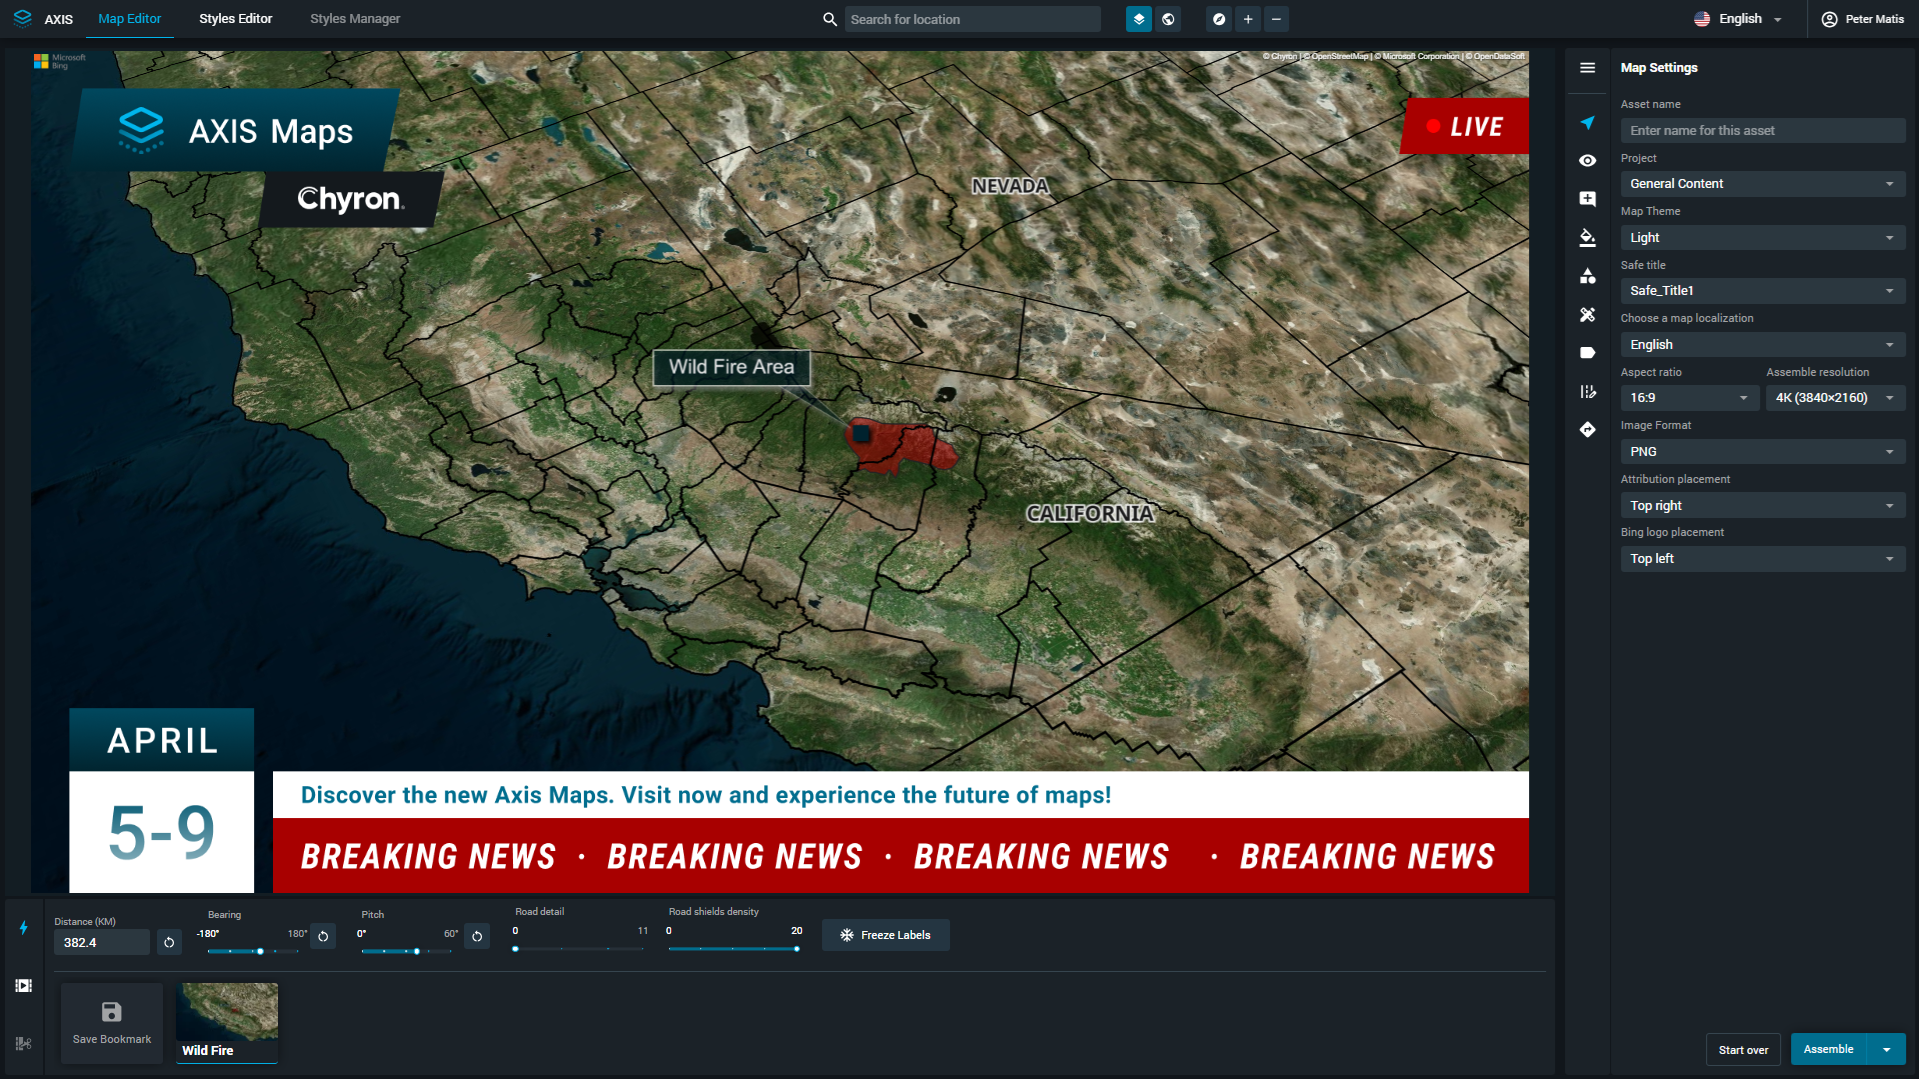Switch to the Styles Editor tab
Viewport: 1919px width, 1079px height.
[x=235, y=19]
